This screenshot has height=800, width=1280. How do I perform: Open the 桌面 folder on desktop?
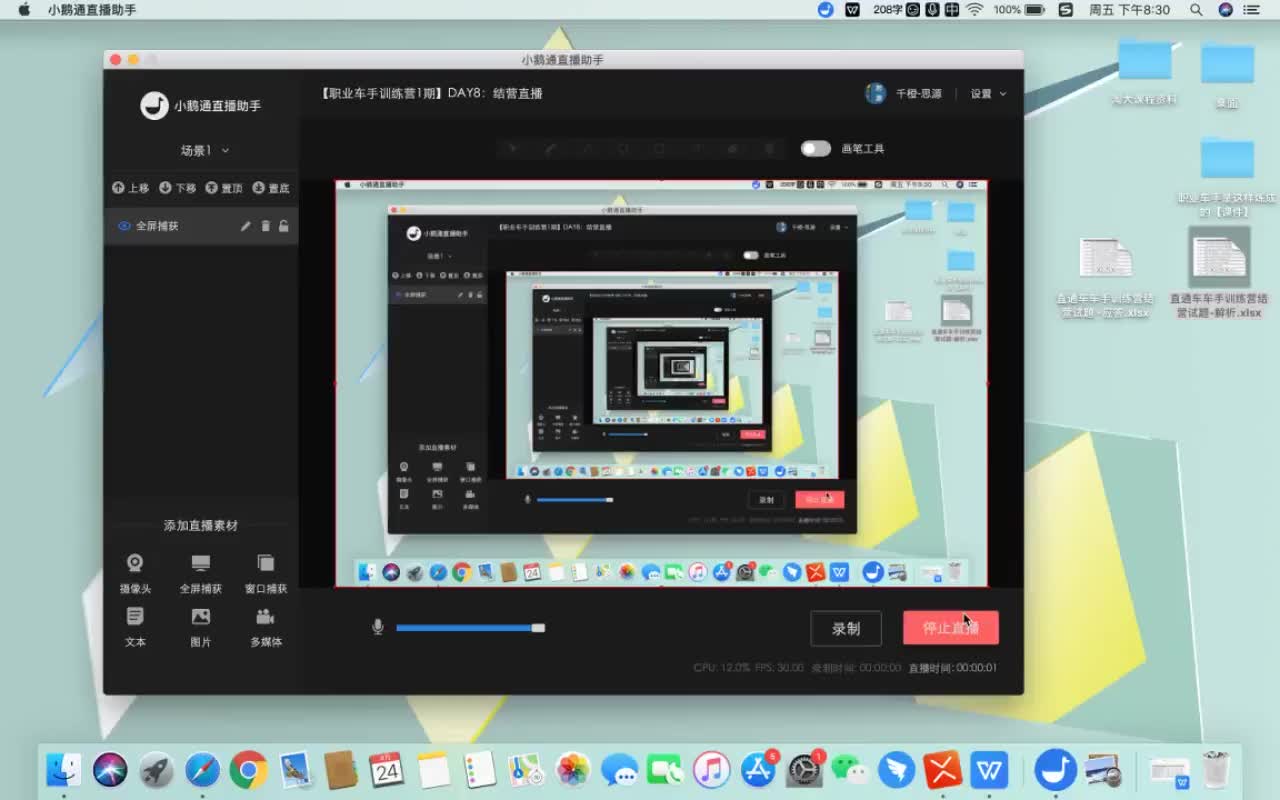point(1227,75)
